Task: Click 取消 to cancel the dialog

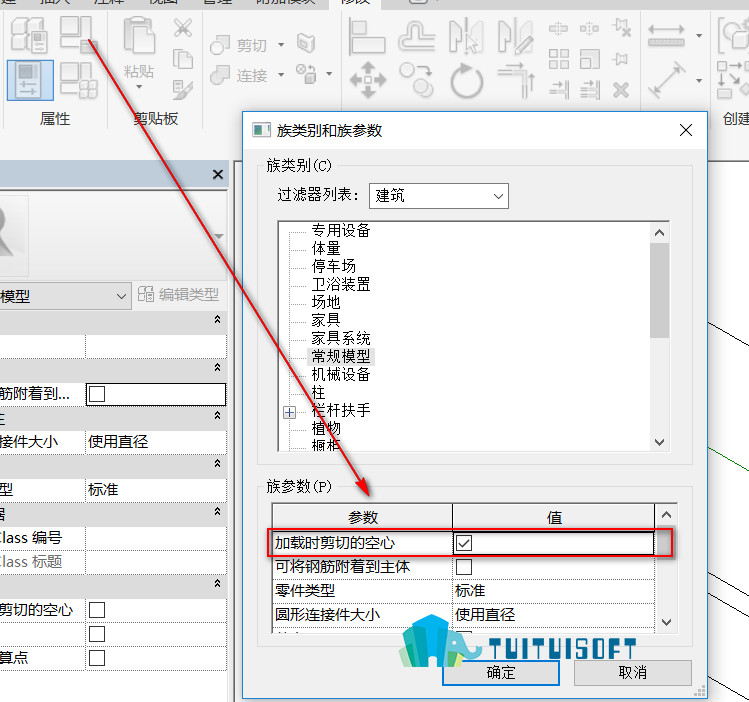Action: pyautogui.click(x=632, y=673)
